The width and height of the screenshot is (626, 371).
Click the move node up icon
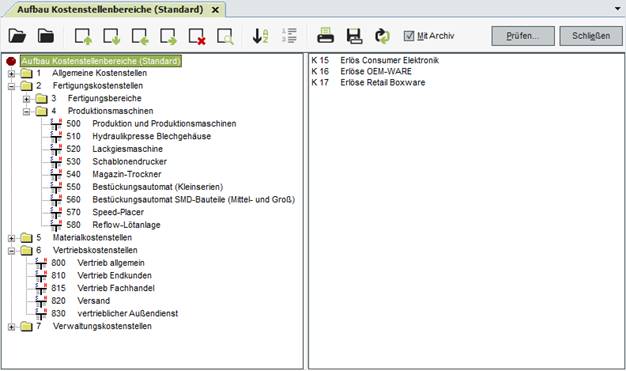(x=83, y=36)
